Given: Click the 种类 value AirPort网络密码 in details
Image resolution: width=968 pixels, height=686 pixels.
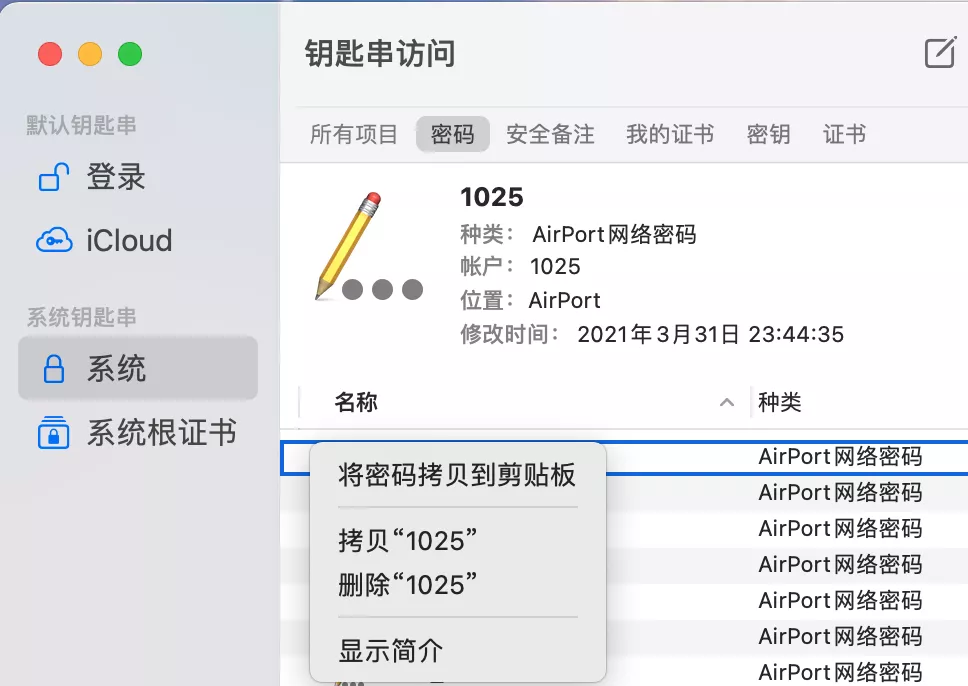Looking at the screenshot, I should (x=614, y=235).
